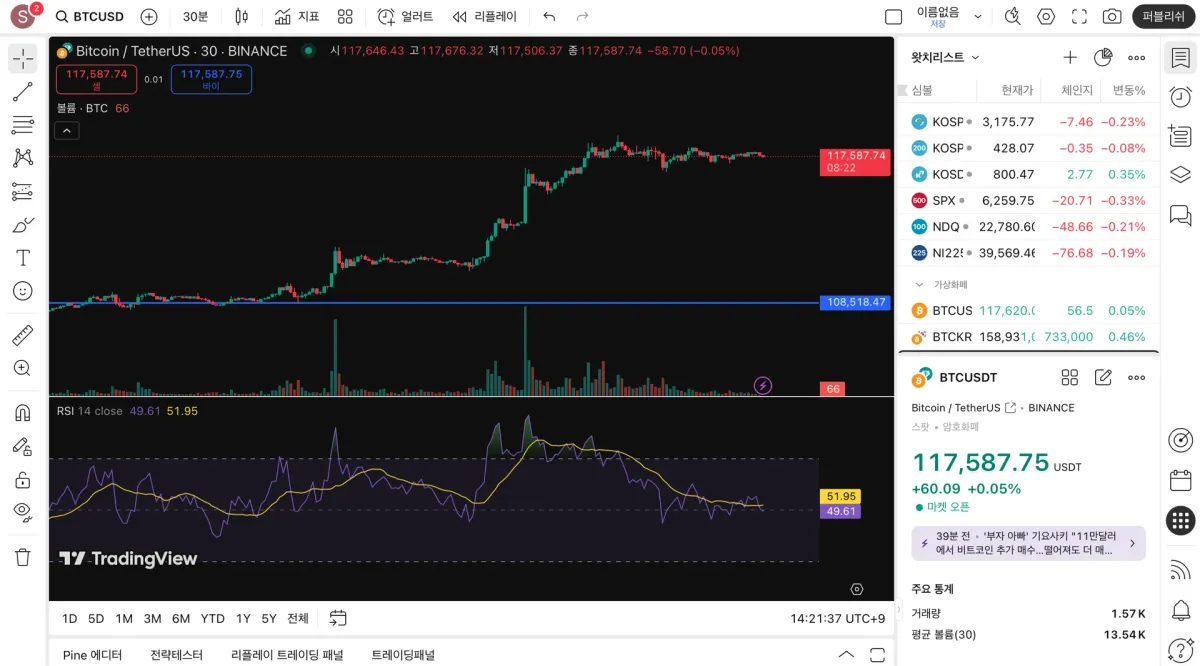Screen dimensions: 1200x666
Task: Open the BTCUSD symbol search
Action: tap(90, 17)
